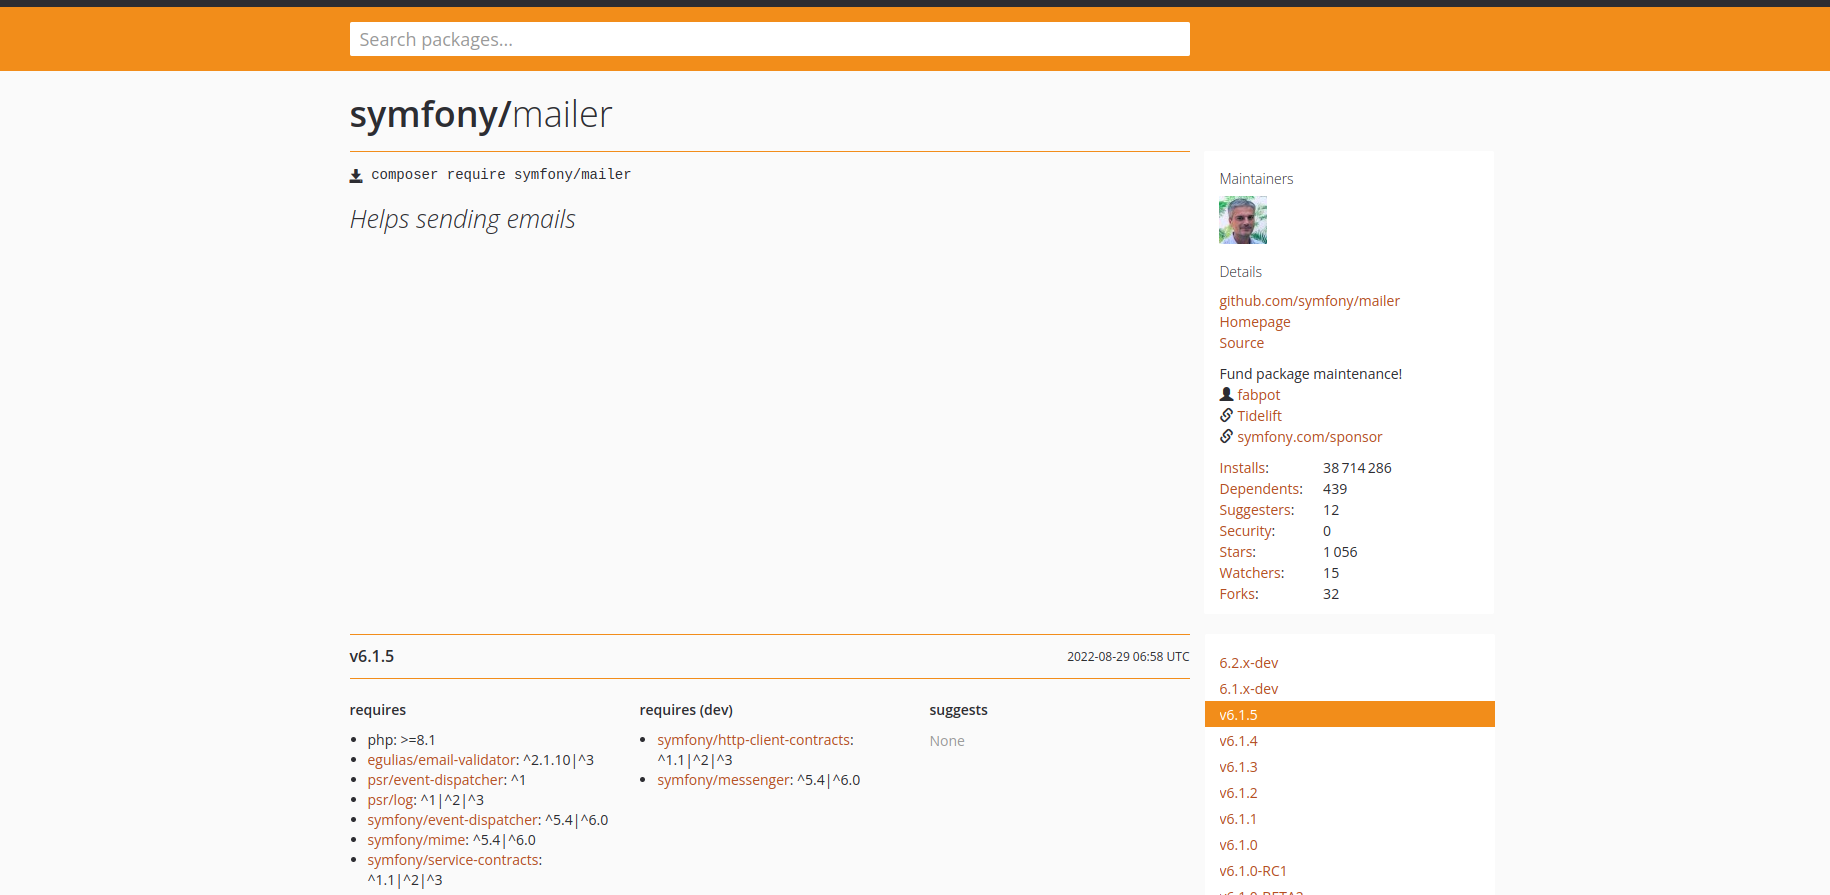View the Dependents list

1260,489
